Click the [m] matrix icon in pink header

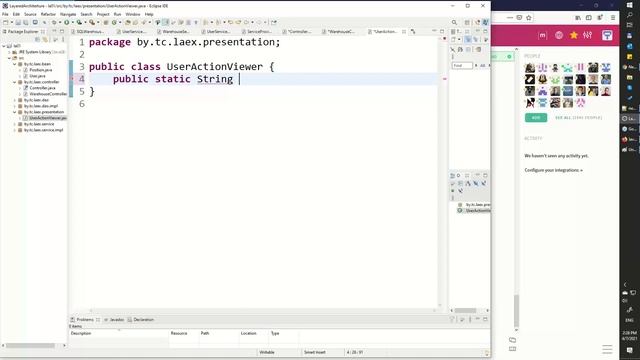[542, 36]
